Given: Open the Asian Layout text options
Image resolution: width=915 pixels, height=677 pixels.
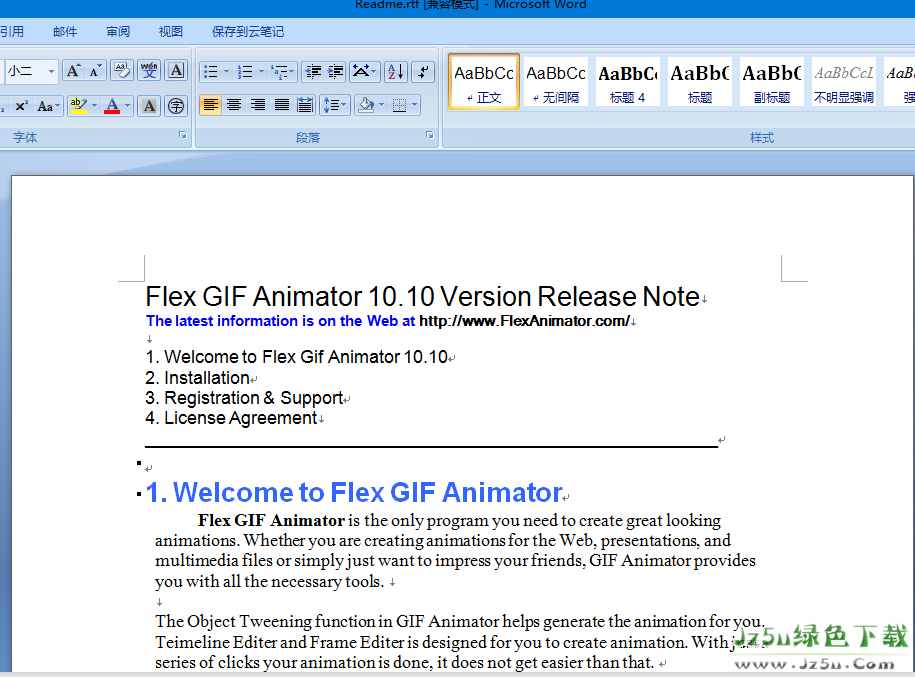Looking at the screenshot, I should (x=365, y=72).
